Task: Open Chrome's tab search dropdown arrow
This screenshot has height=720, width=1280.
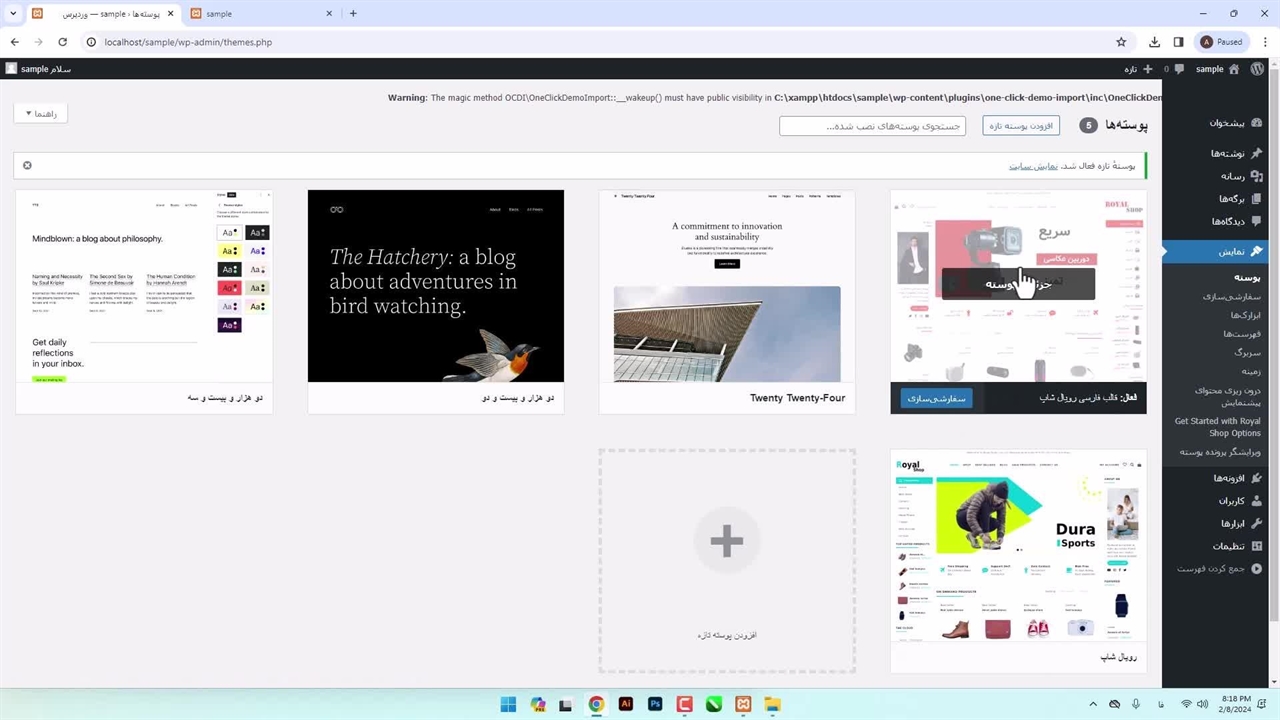Action: [x=13, y=13]
